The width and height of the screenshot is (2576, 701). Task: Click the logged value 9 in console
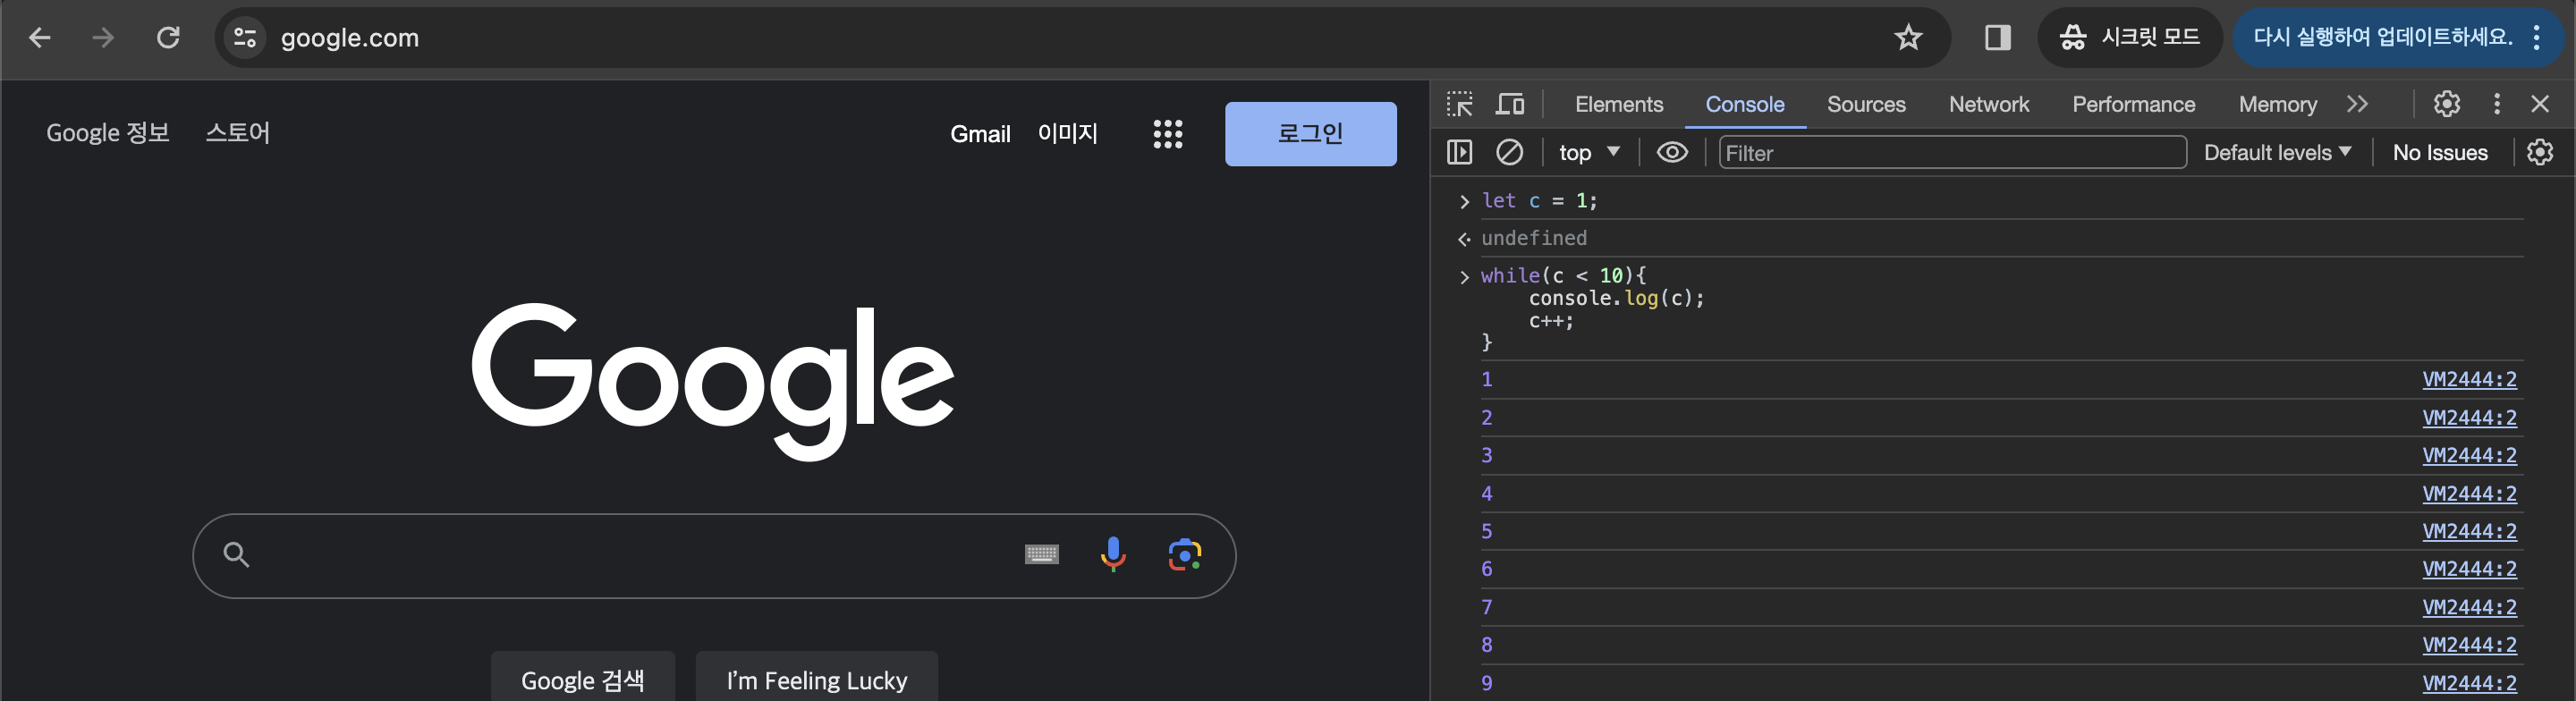pos(1487,683)
